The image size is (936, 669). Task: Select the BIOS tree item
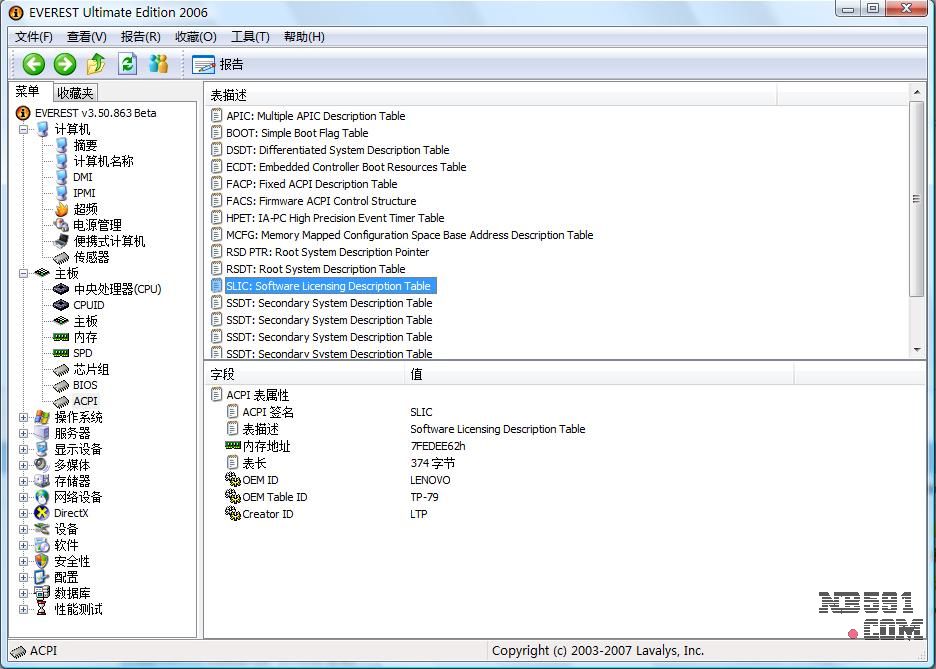[85, 385]
